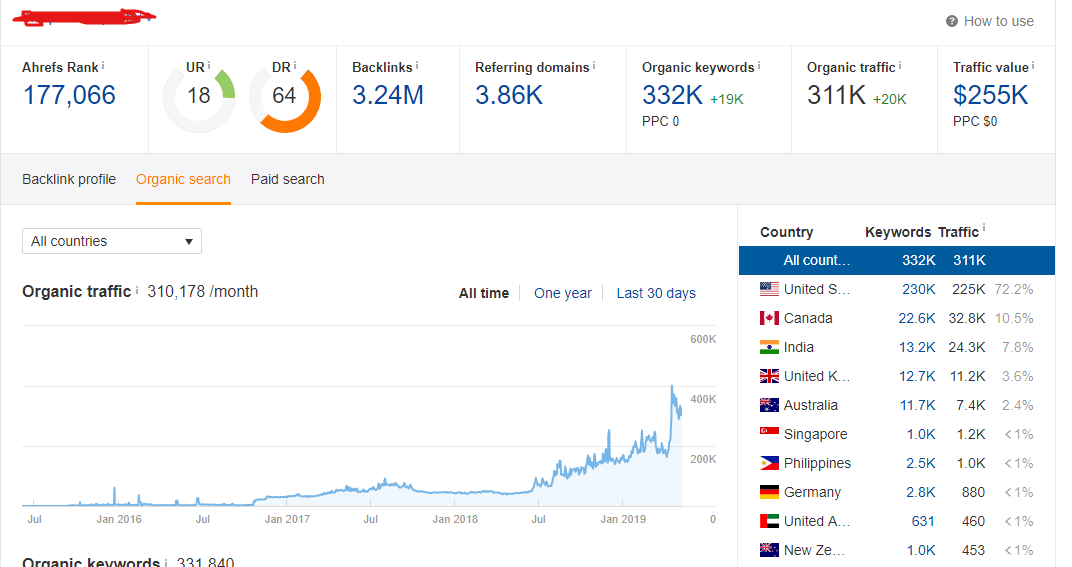Click info icon next to Traffic value

[x=1033, y=66]
